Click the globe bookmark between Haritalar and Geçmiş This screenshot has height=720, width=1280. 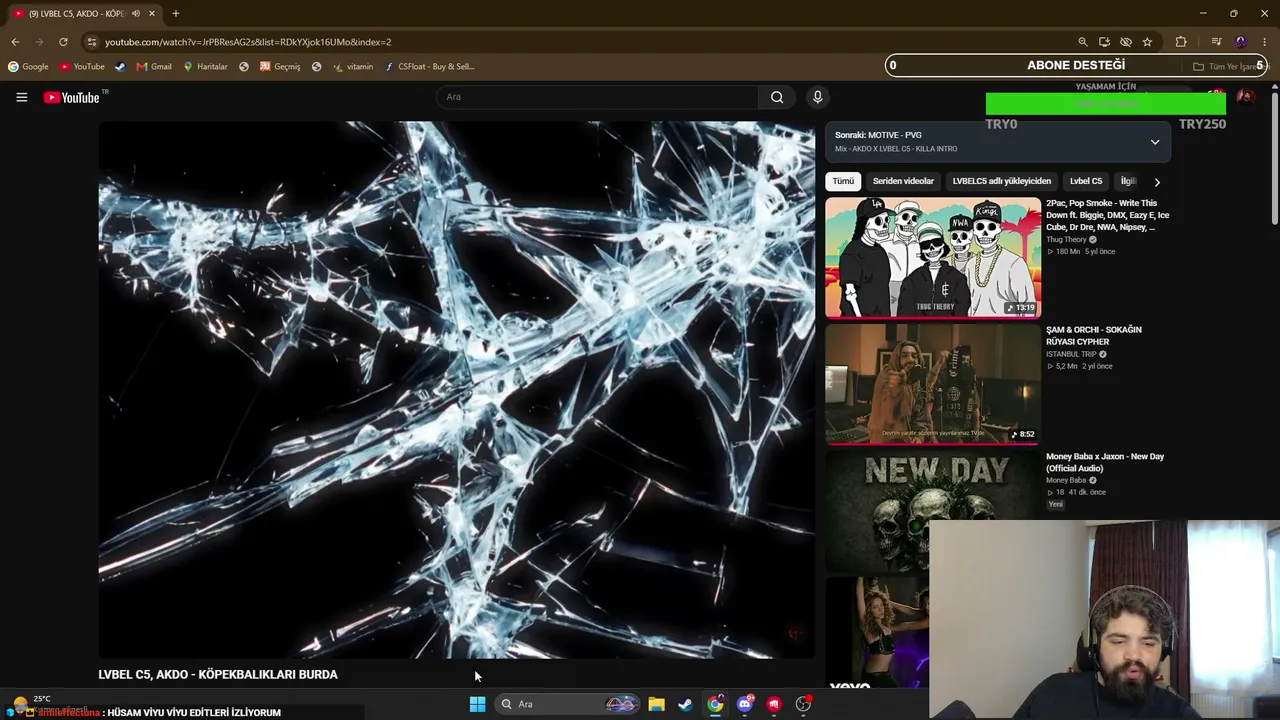pos(244,67)
